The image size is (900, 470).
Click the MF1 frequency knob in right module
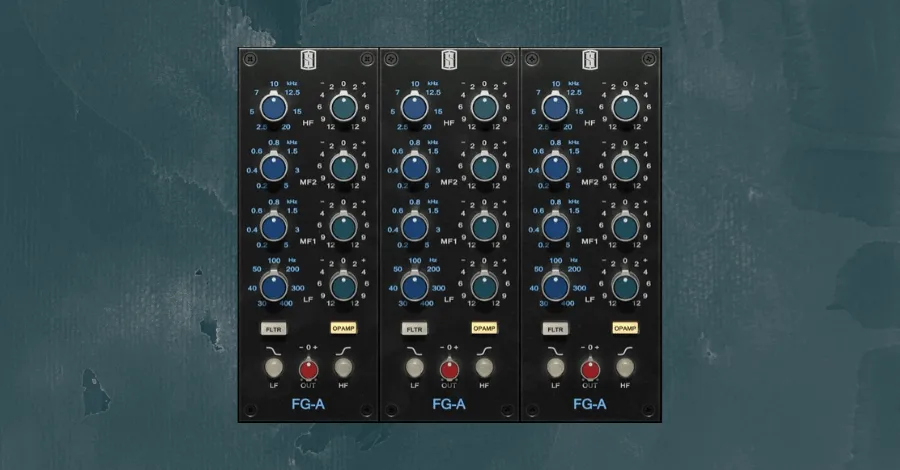556,227
